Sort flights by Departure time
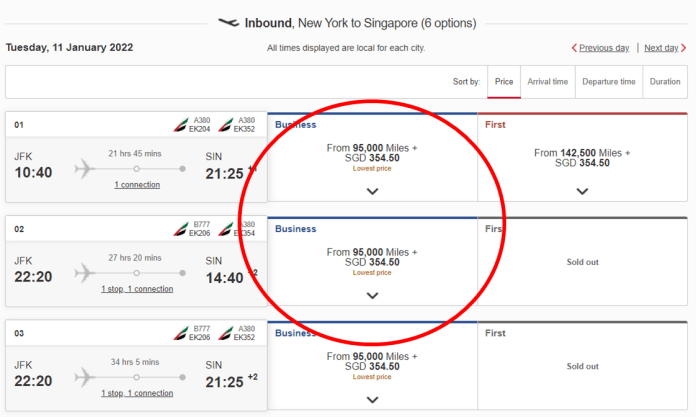The image size is (696, 417). coord(609,82)
